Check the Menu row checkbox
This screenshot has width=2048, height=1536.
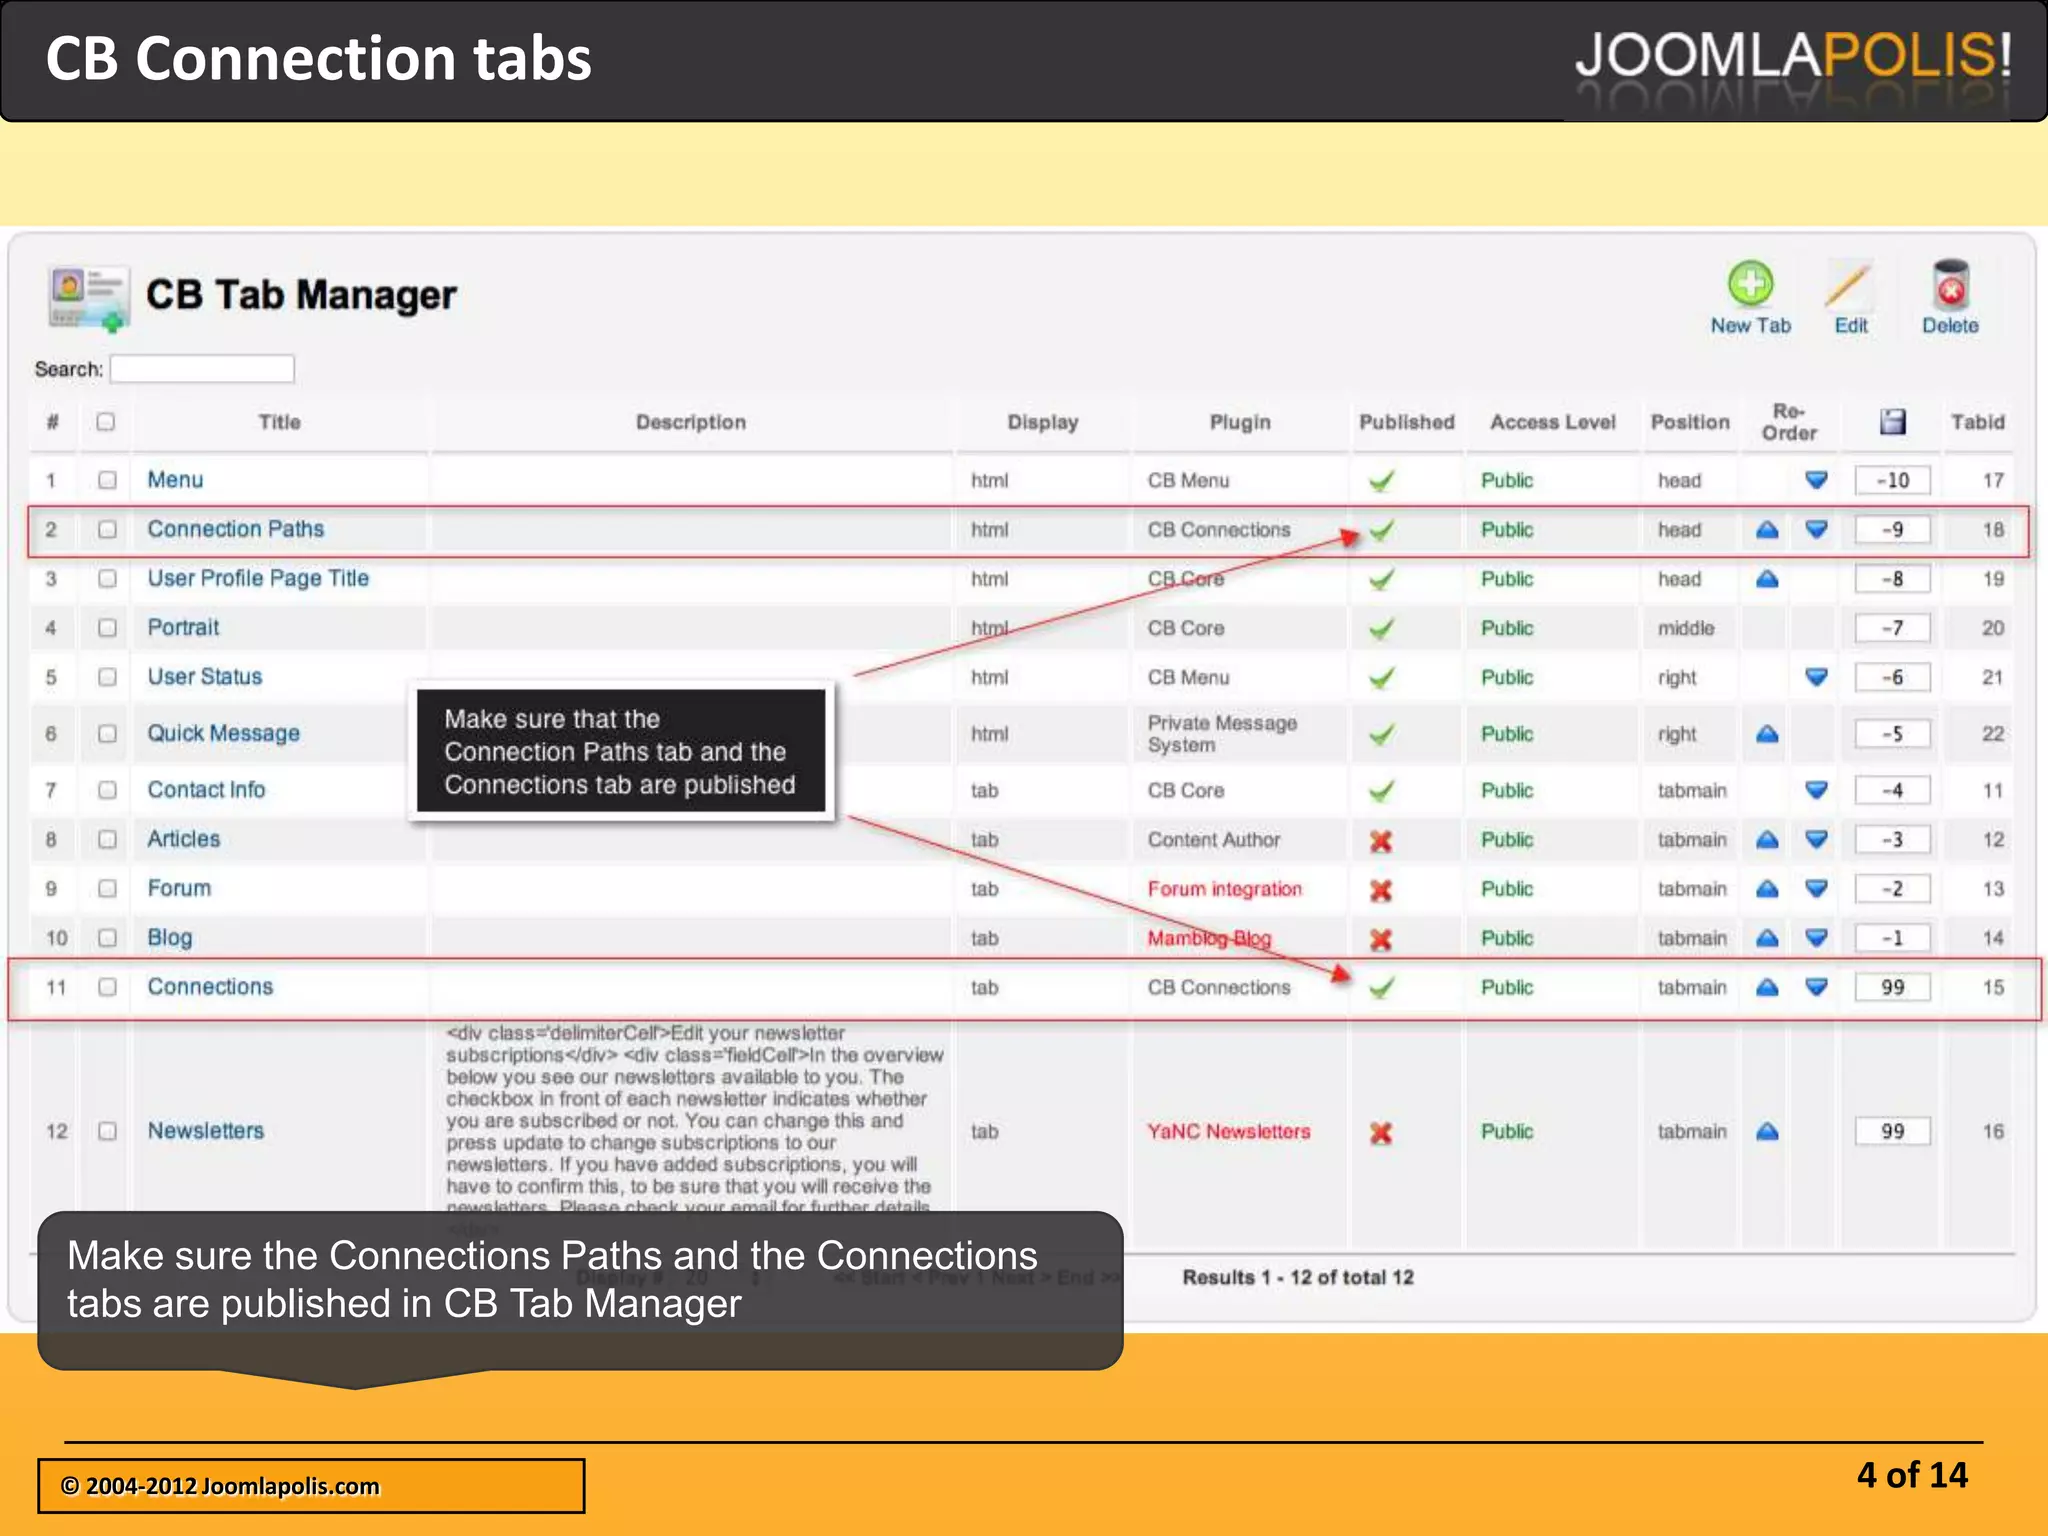(107, 480)
